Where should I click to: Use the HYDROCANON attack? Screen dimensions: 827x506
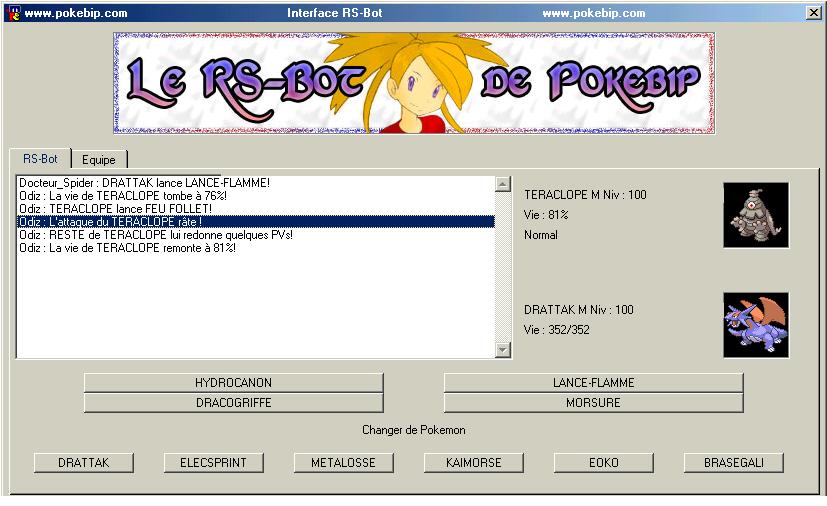pyautogui.click(x=234, y=383)
